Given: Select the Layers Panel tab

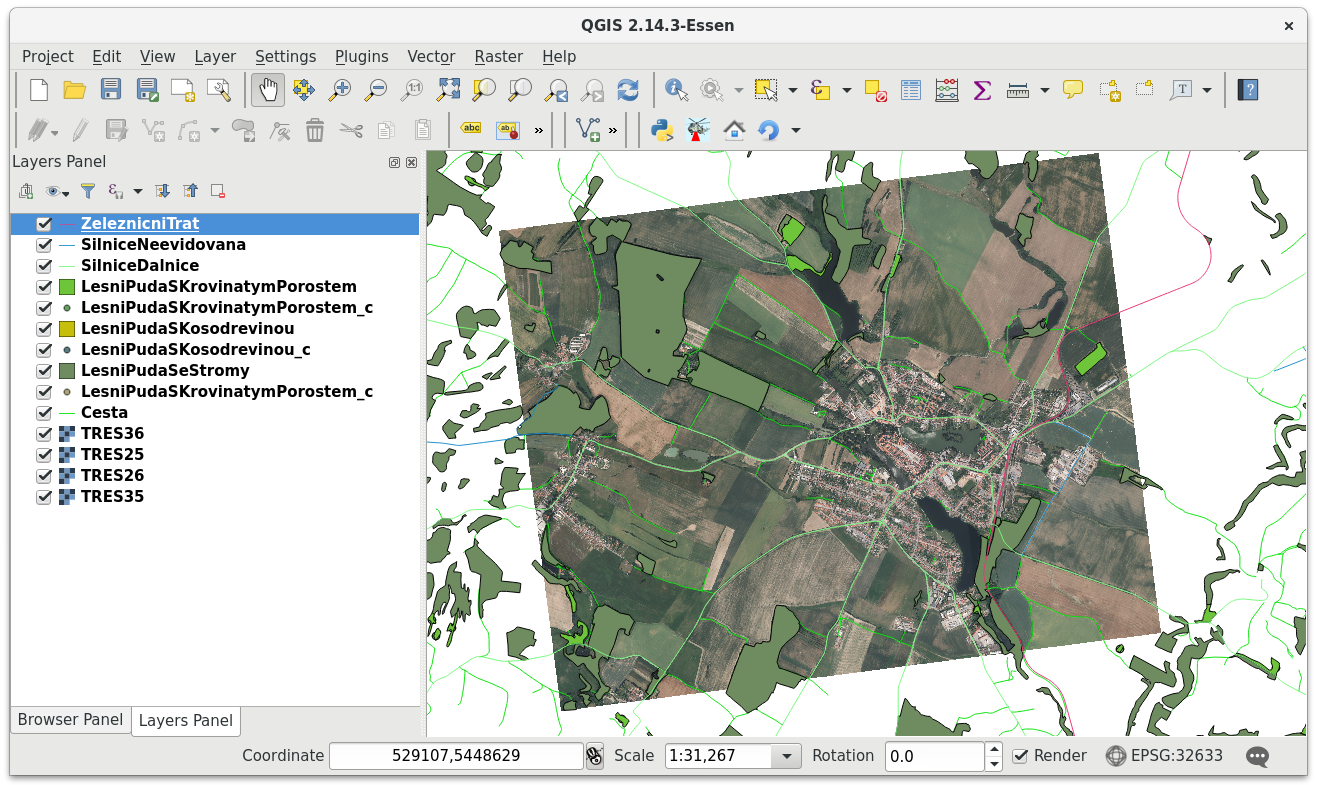Looking at the screenshot, I should (x=186, y=721).
